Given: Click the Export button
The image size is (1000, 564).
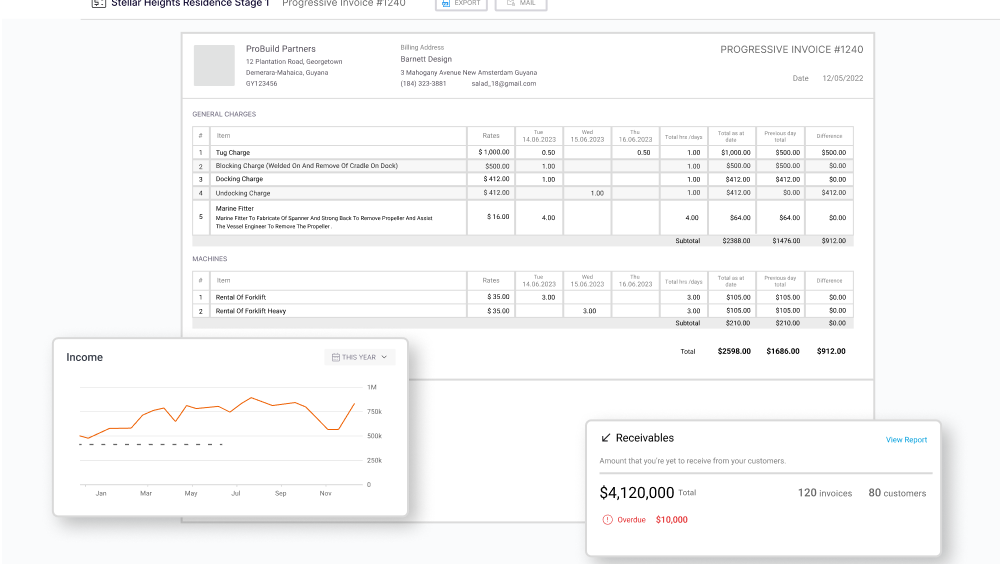Looking at the screenshot, I should click(x=461, y=4).
